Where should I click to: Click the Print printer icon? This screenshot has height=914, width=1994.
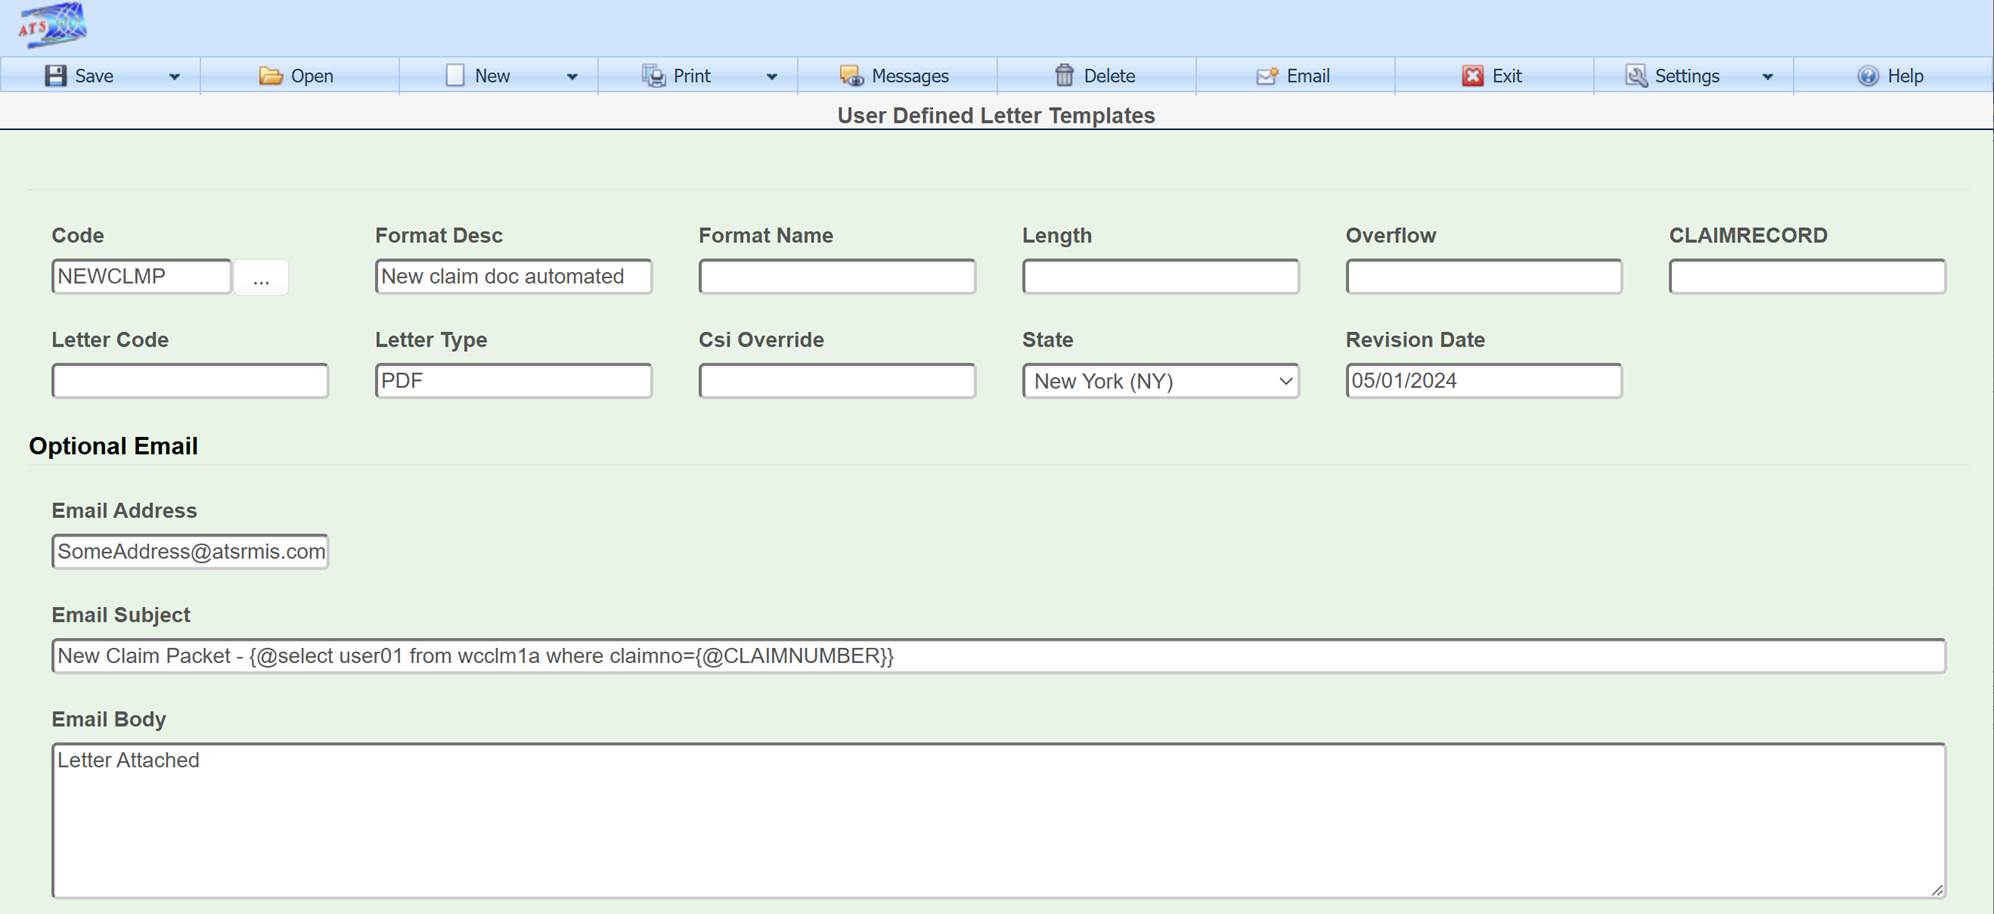coord(653,76)
